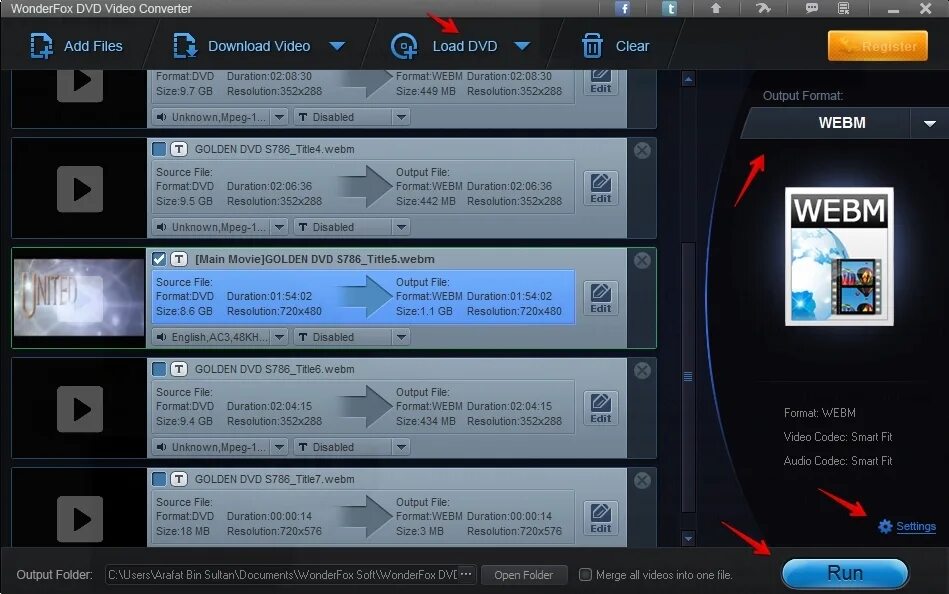Open the registration list icon in the title bar
The image size is (949, 594).
[x=844, y=8]
